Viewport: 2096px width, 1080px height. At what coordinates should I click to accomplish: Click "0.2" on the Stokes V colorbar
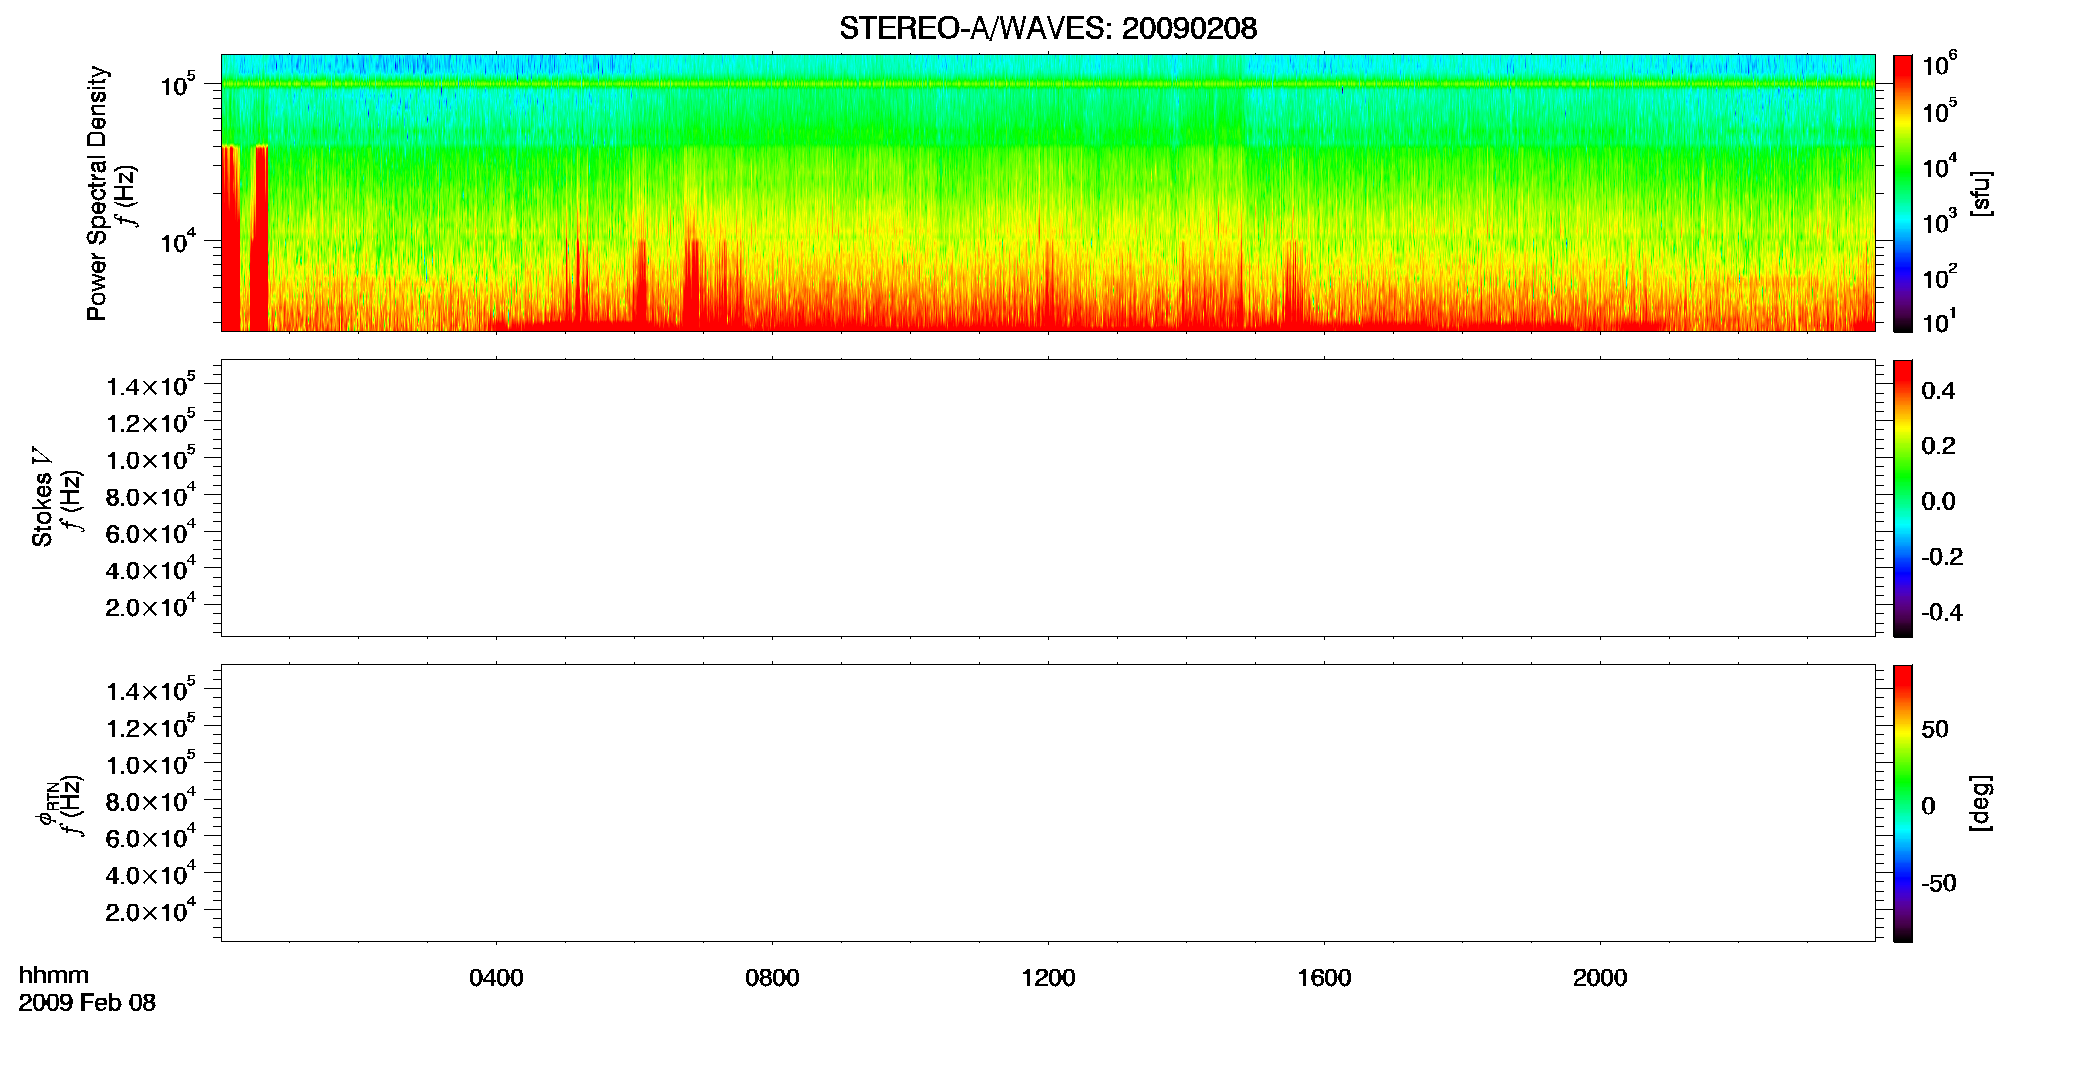click(1938, 446)
